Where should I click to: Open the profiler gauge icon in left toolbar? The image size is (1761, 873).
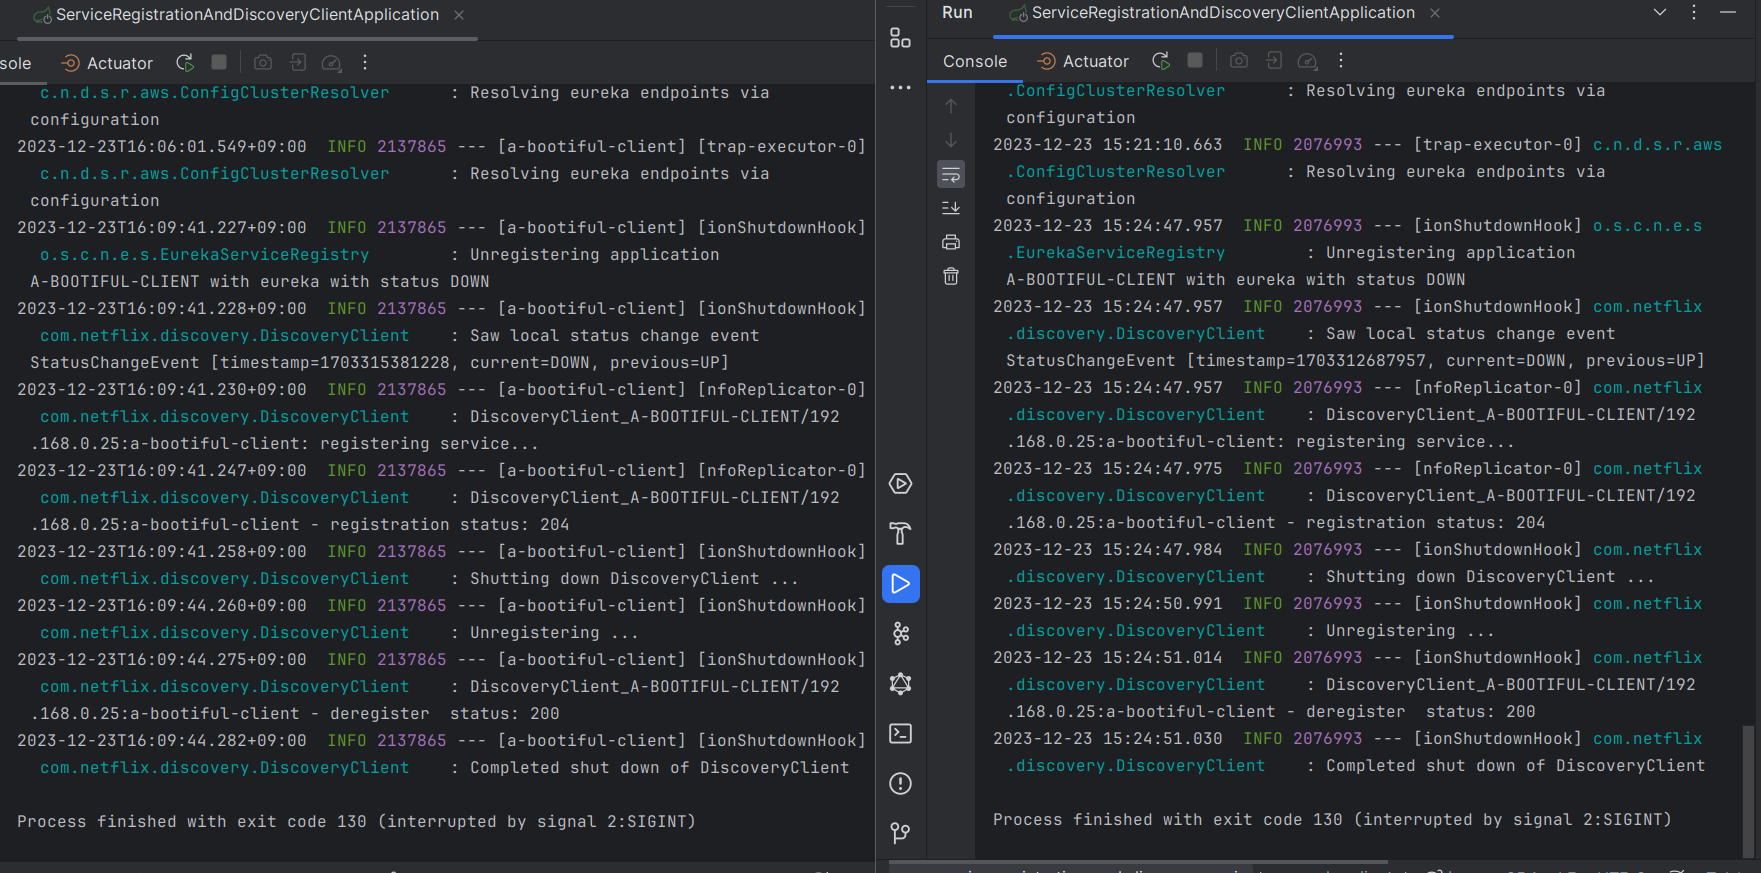pyautogui.click(x=331, y=63)
